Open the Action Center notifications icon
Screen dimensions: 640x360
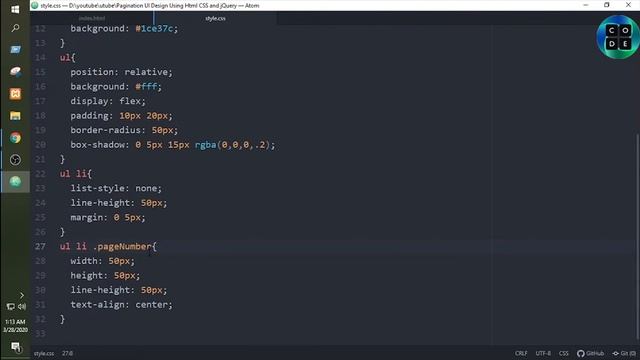(16, 347)
